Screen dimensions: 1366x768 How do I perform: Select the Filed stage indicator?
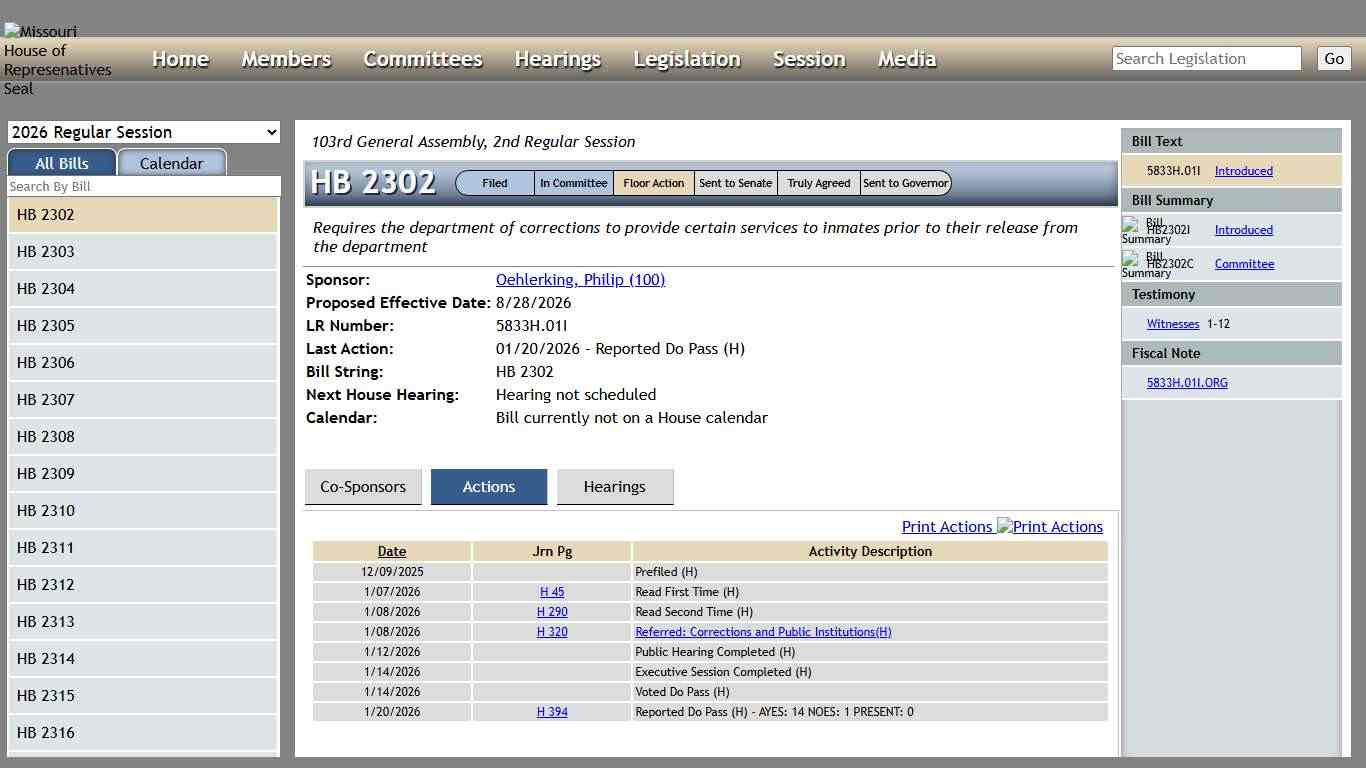(x=494, y=183)
